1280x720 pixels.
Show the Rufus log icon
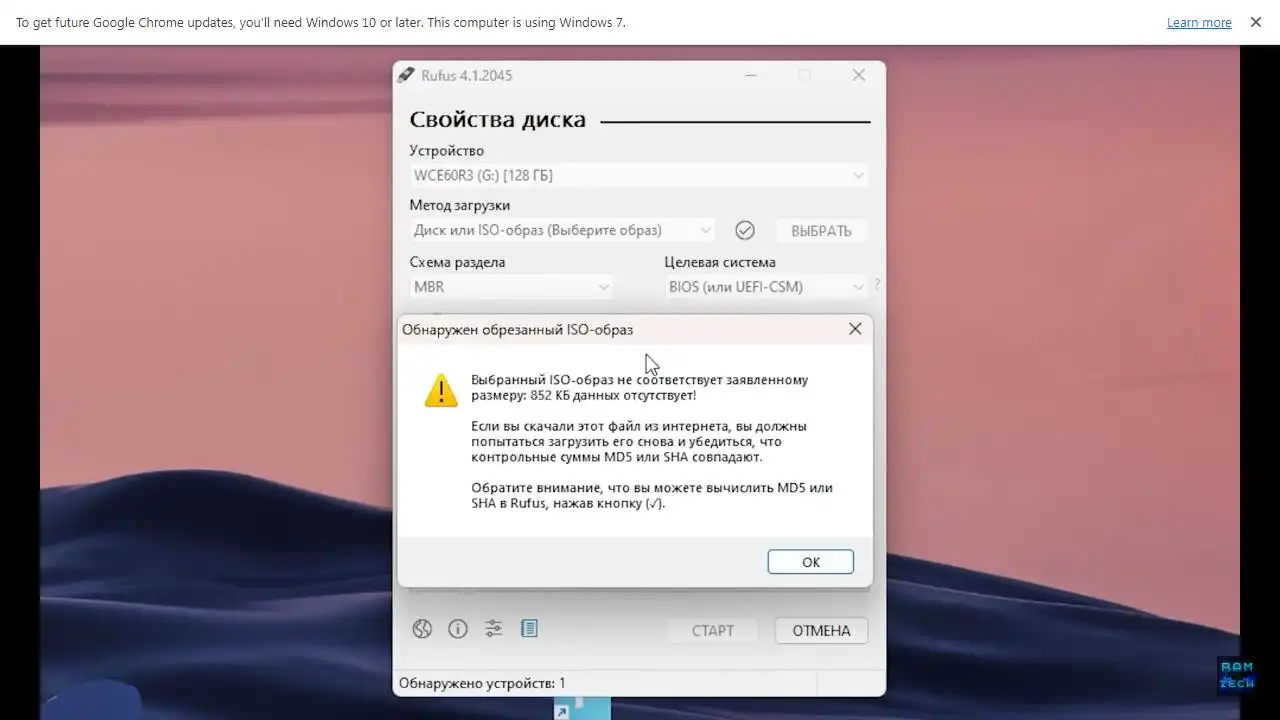point(529,629)
